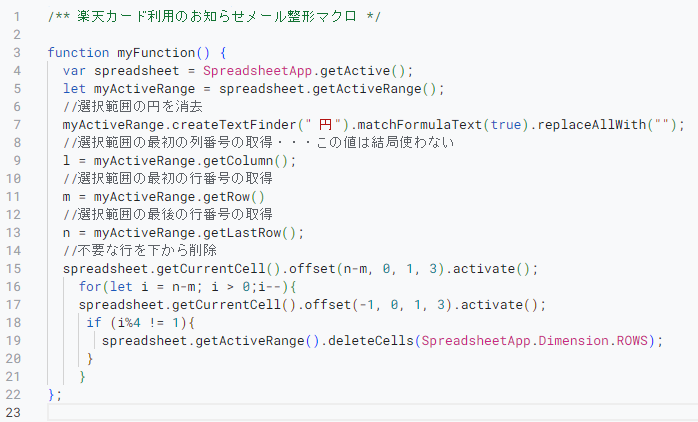Click getLastRow on line 13

[x=242, y=233]
